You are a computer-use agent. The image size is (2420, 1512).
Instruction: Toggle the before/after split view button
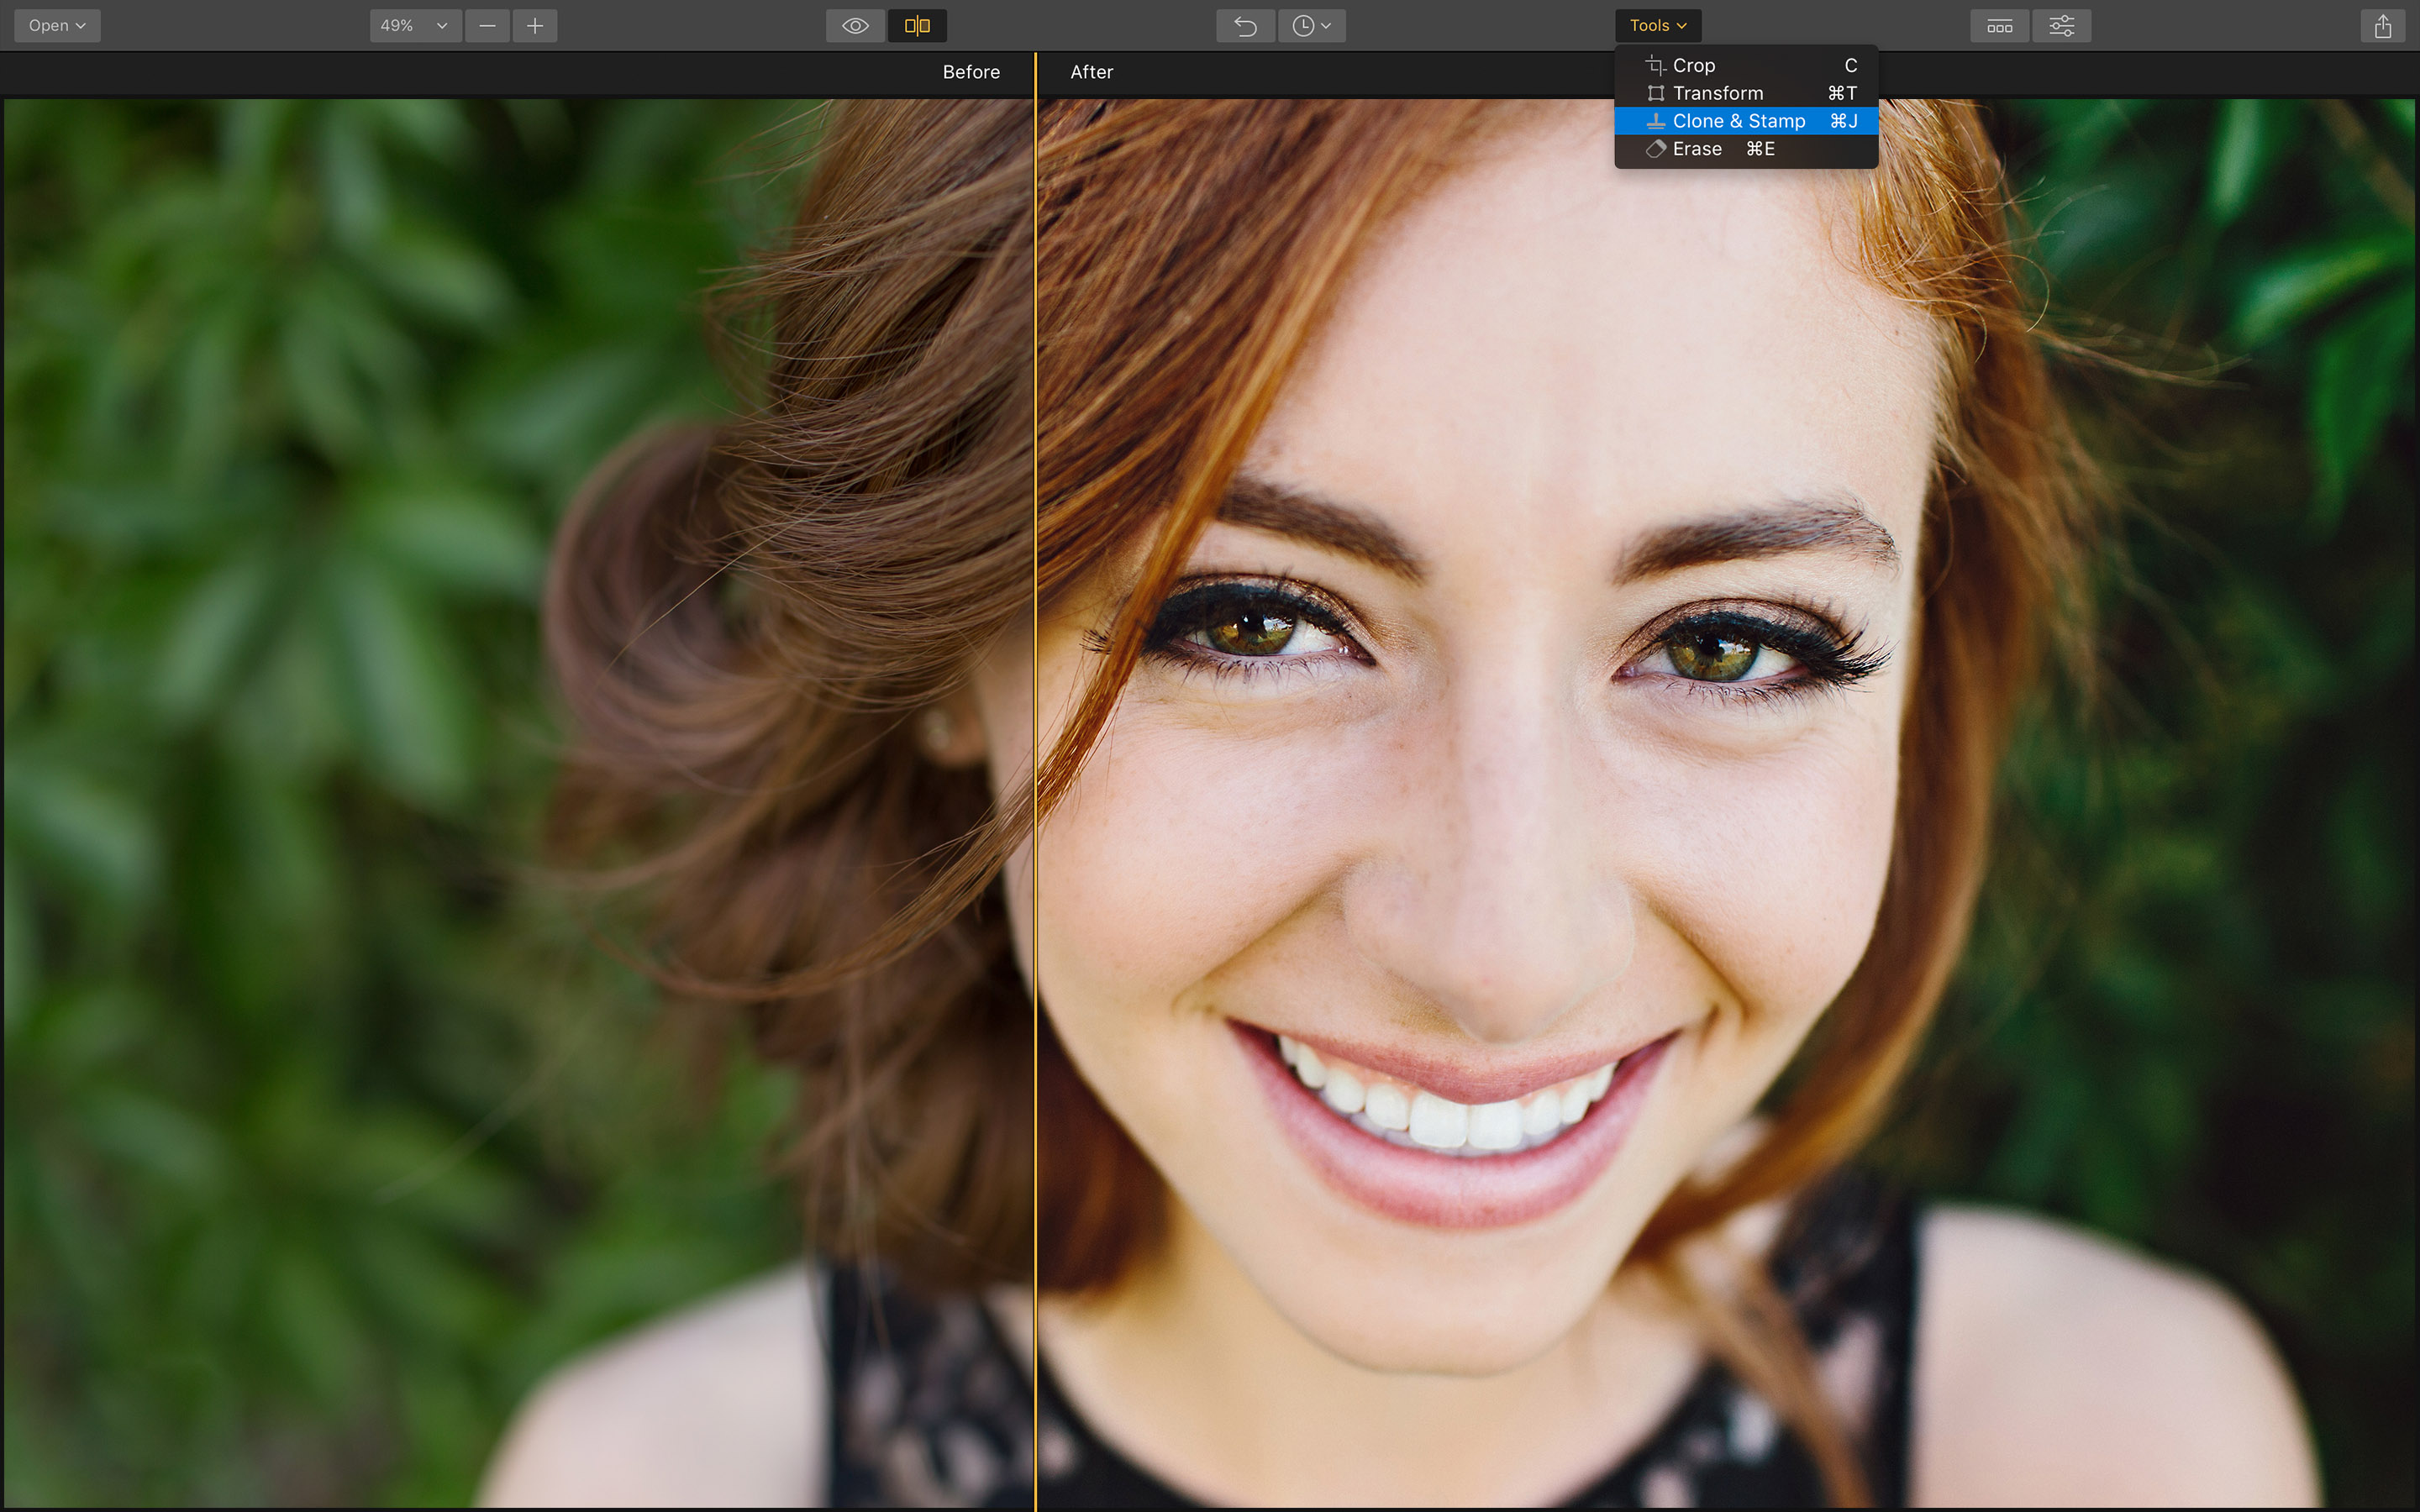coord(917,26)
